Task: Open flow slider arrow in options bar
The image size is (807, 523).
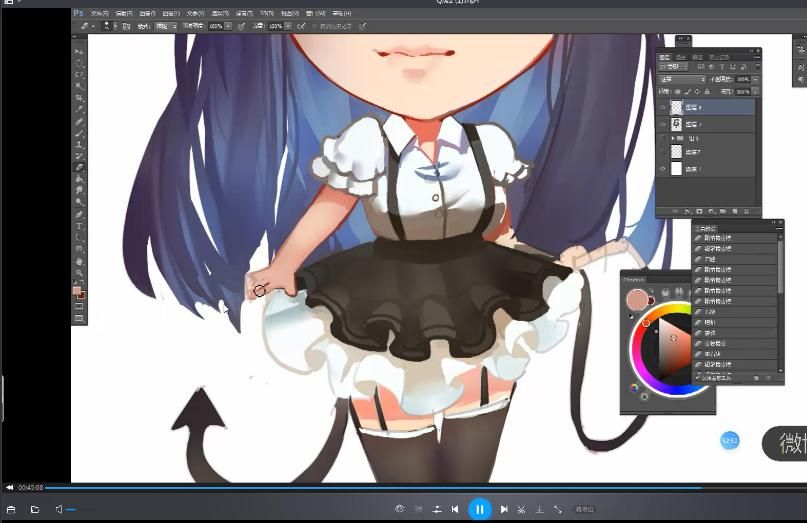Action: coord(288,26)
